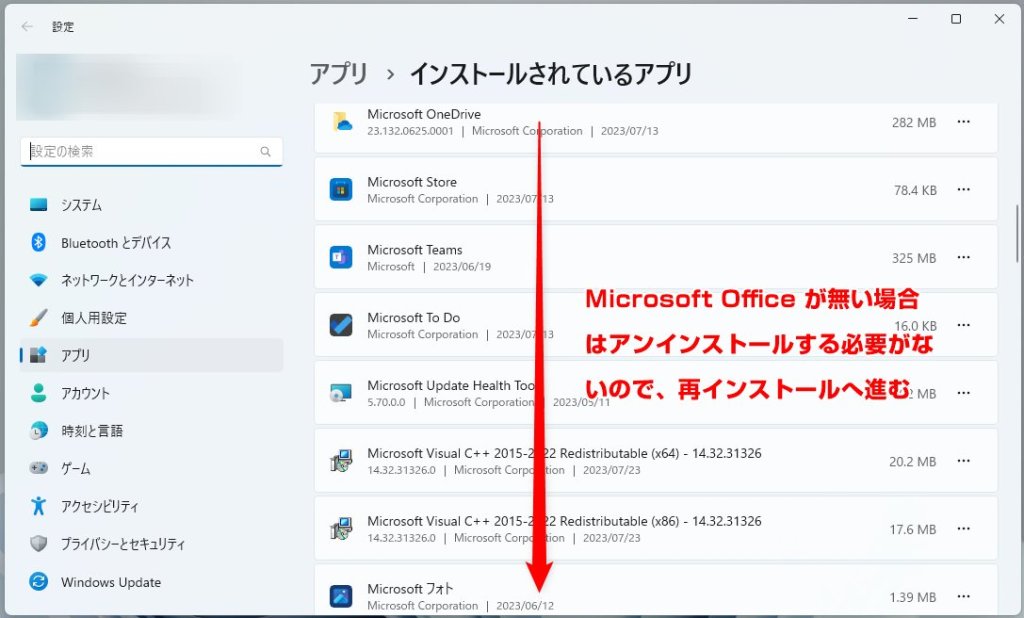Minimize the 設定 window
Viewport: 1024px width, 618px height.
click(913, 19)
